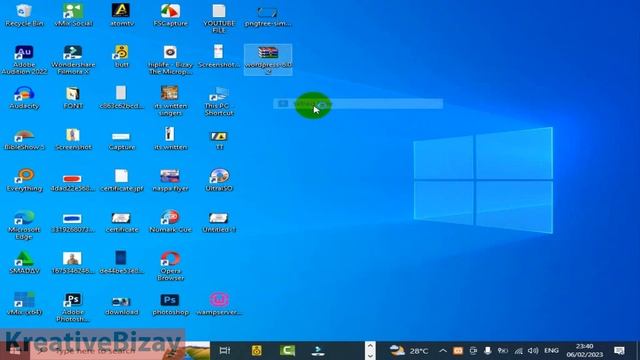
Task: Select the naspa flyer file
Action: pyautogui.click(x=170, y=180)
